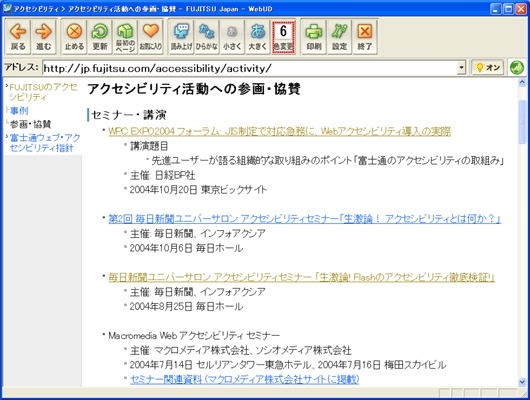Click the text 2004年10月20日 東京ビックサイト
530x400 pixels.
(x=198, y=190)
